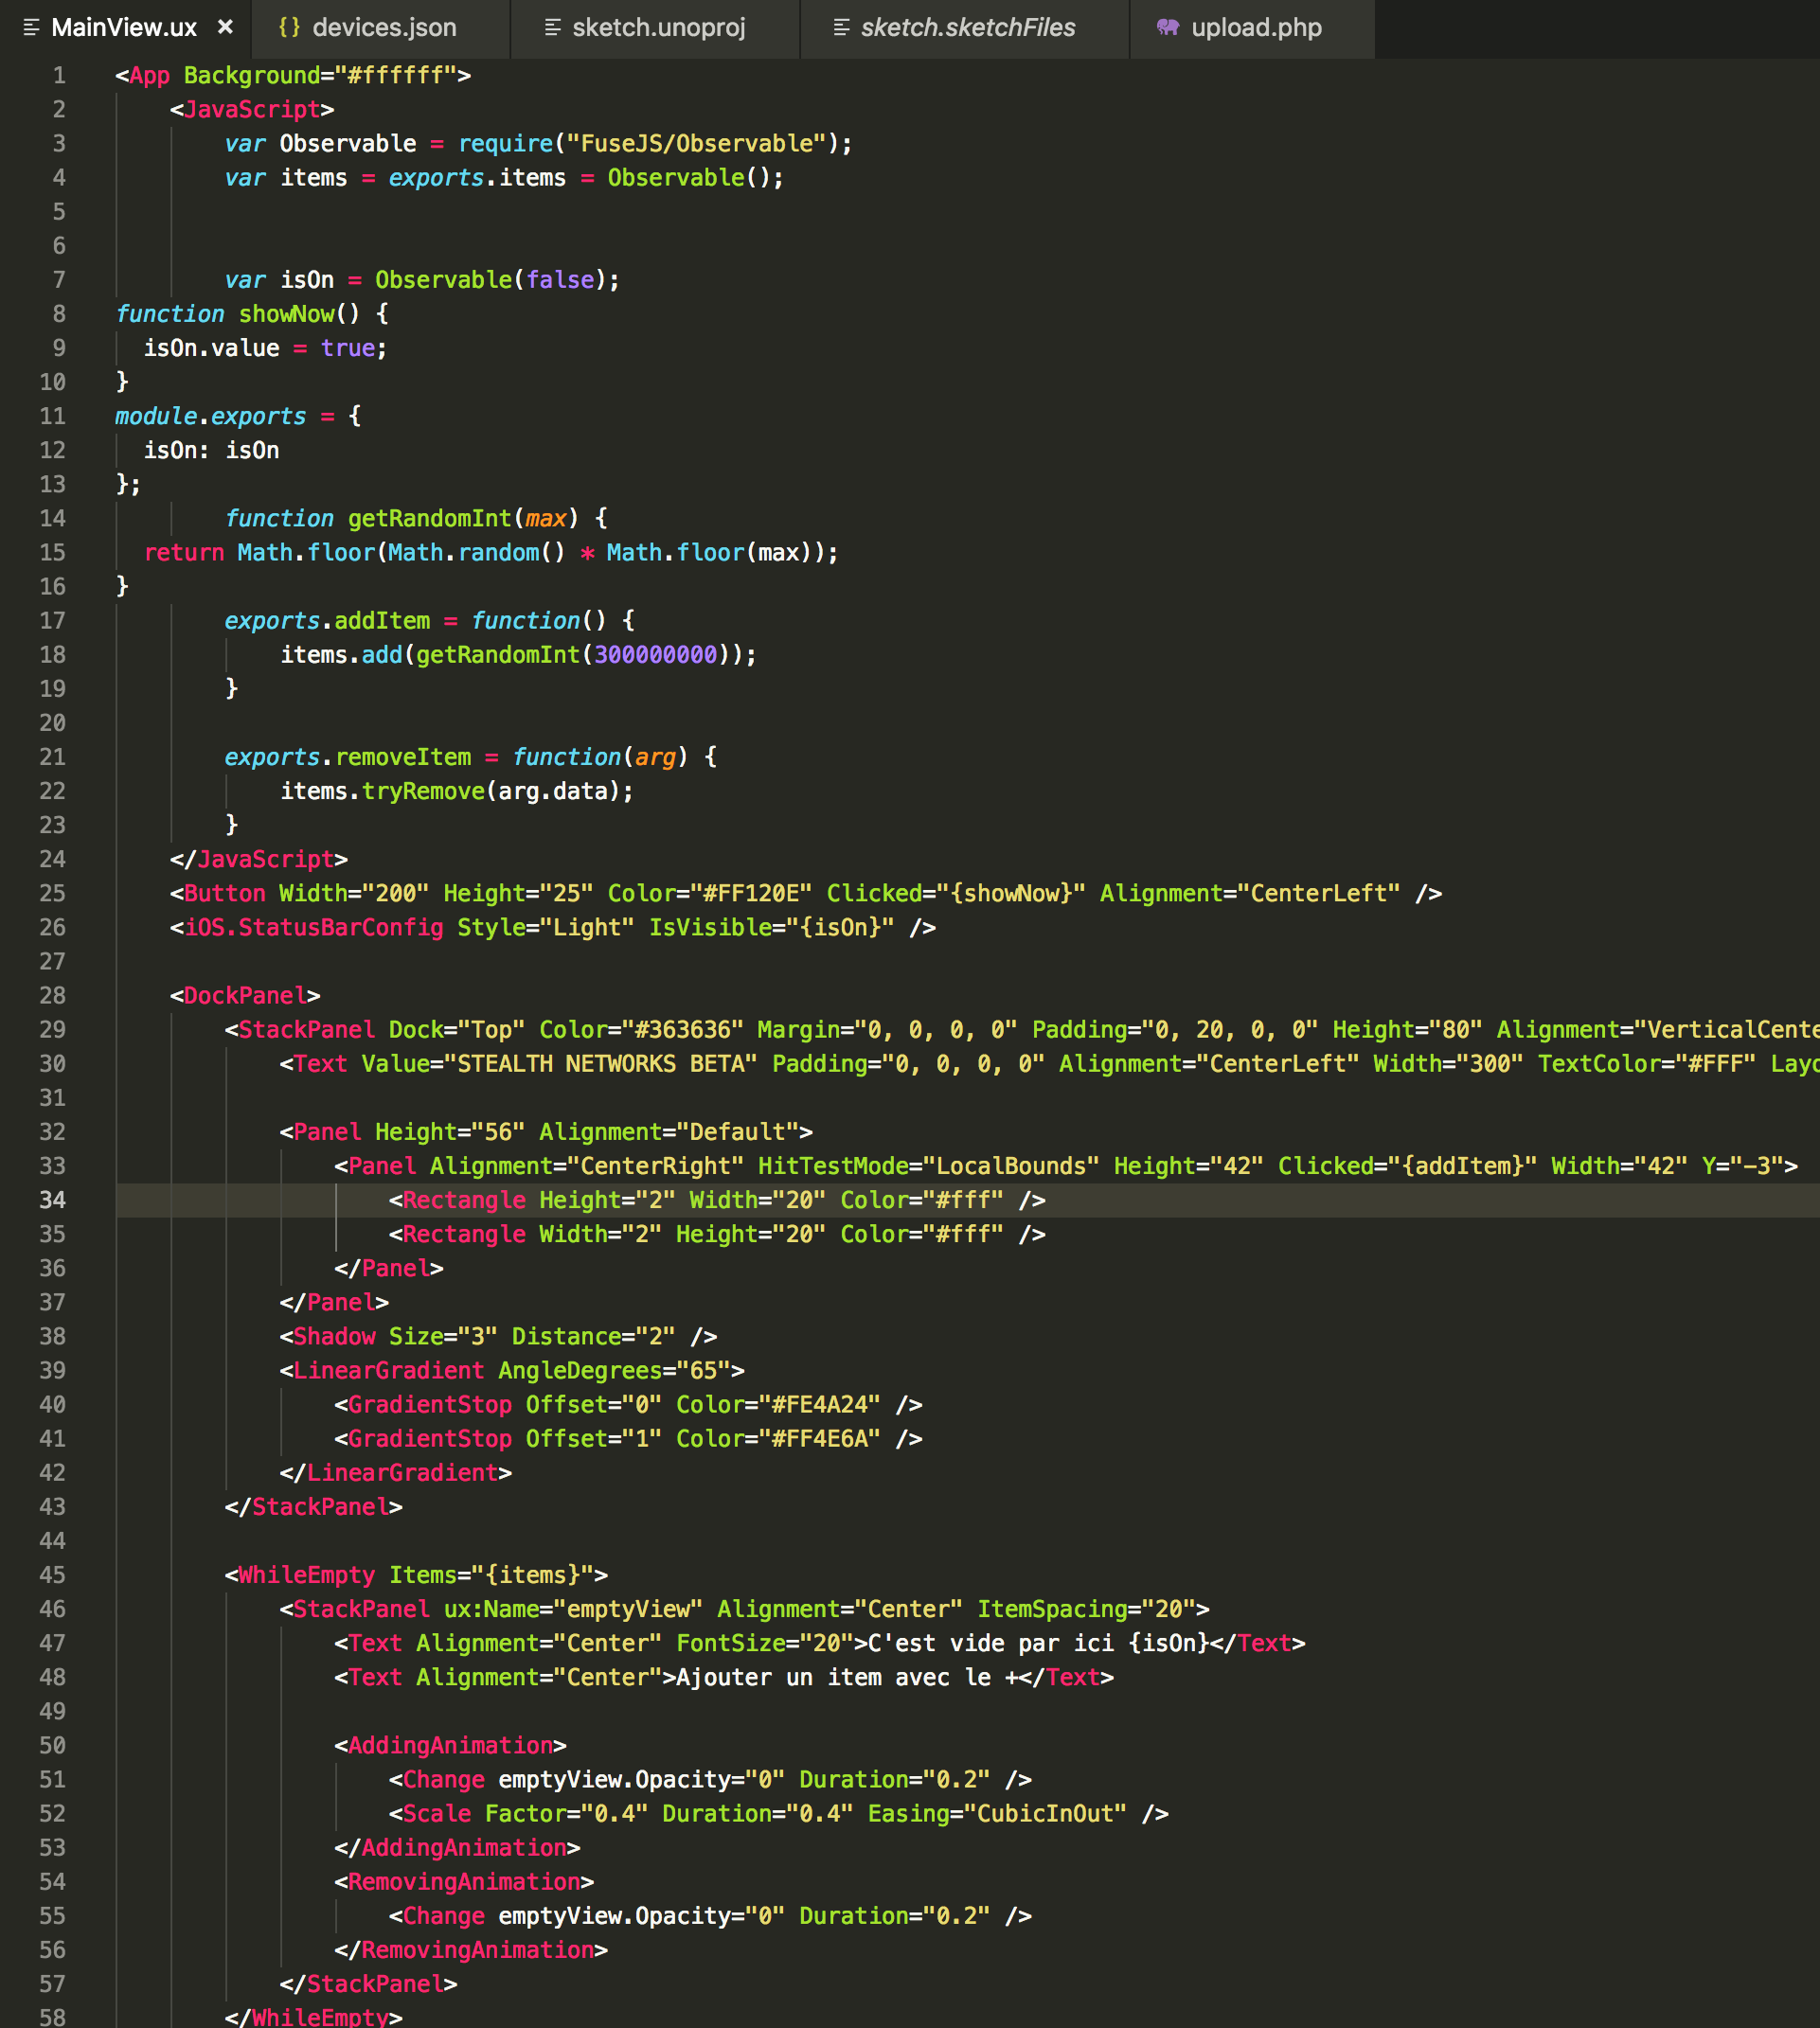Click the PHP elephant icon on upload.php
This screenshot has width=1820, height=2028.
point(1167,28)
